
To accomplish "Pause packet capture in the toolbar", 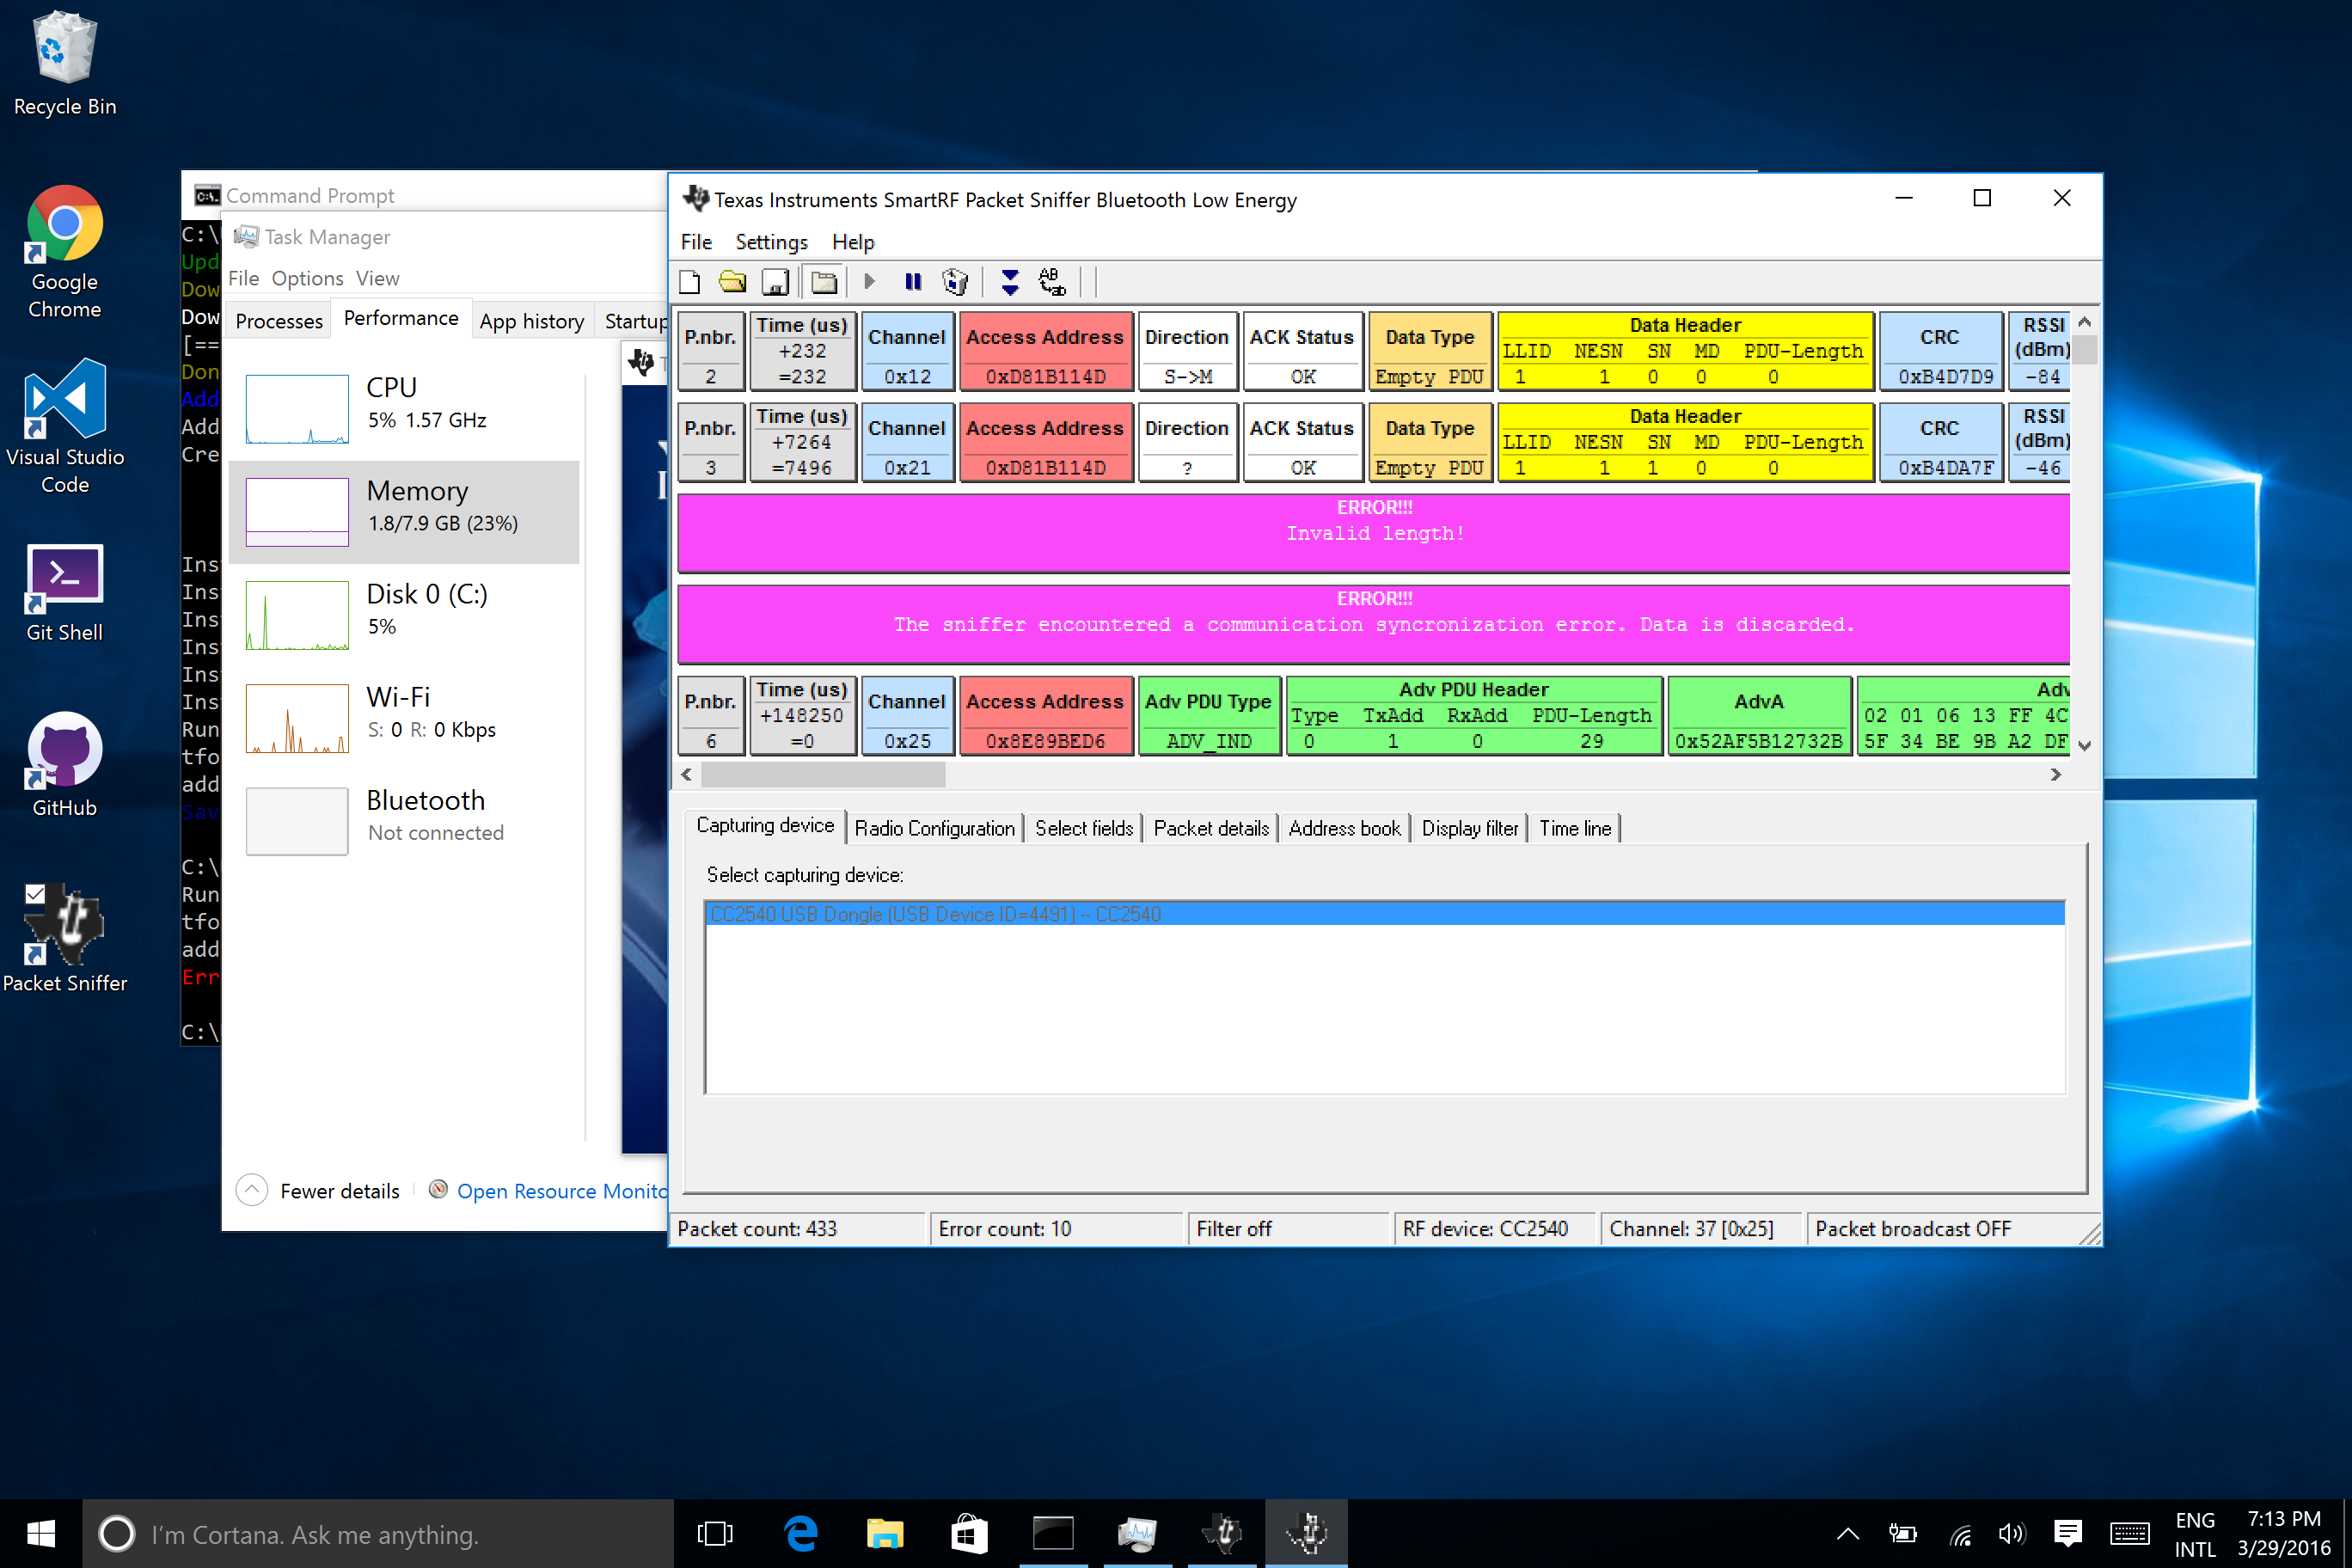I will 912,282.
